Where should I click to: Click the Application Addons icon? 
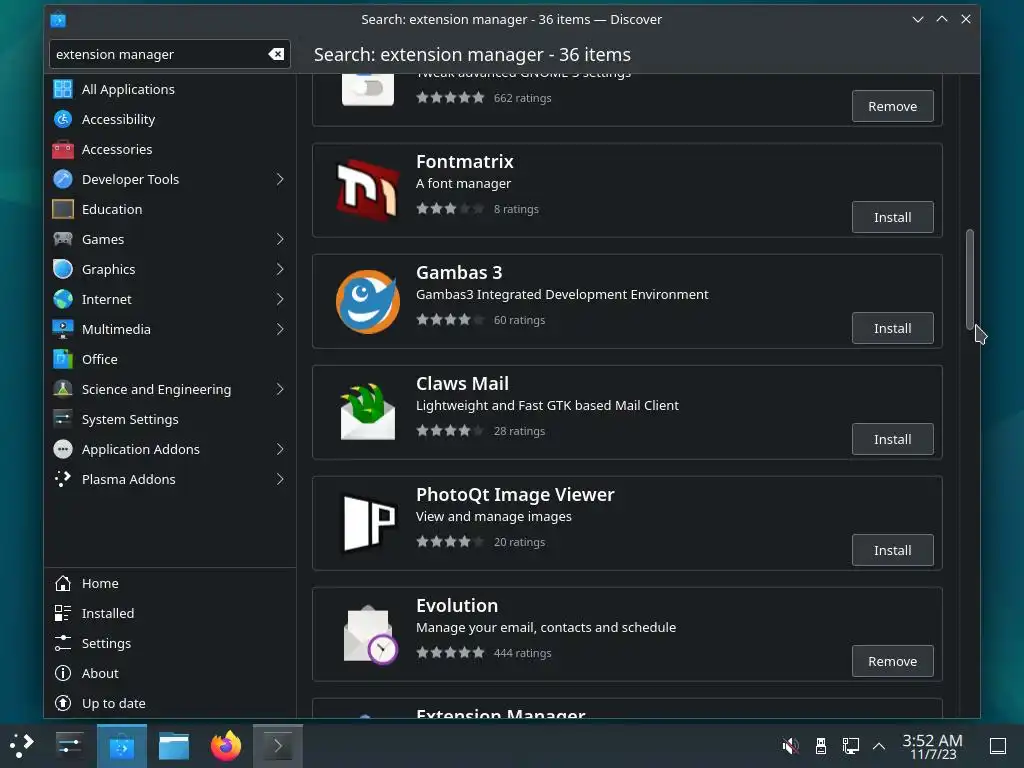click(x=63, y=449)
